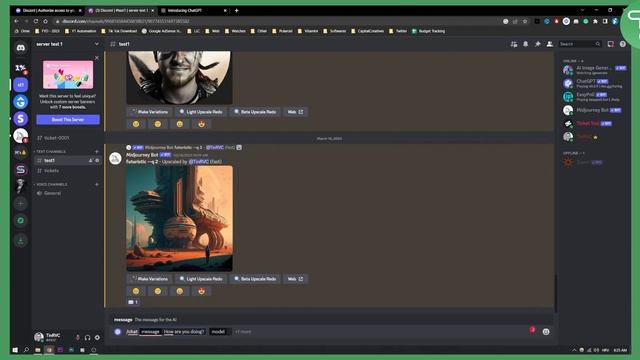Add a new voice channel plus icon
Screen dimensions: 640x360
pyautogui.click(x=97, y=184)
